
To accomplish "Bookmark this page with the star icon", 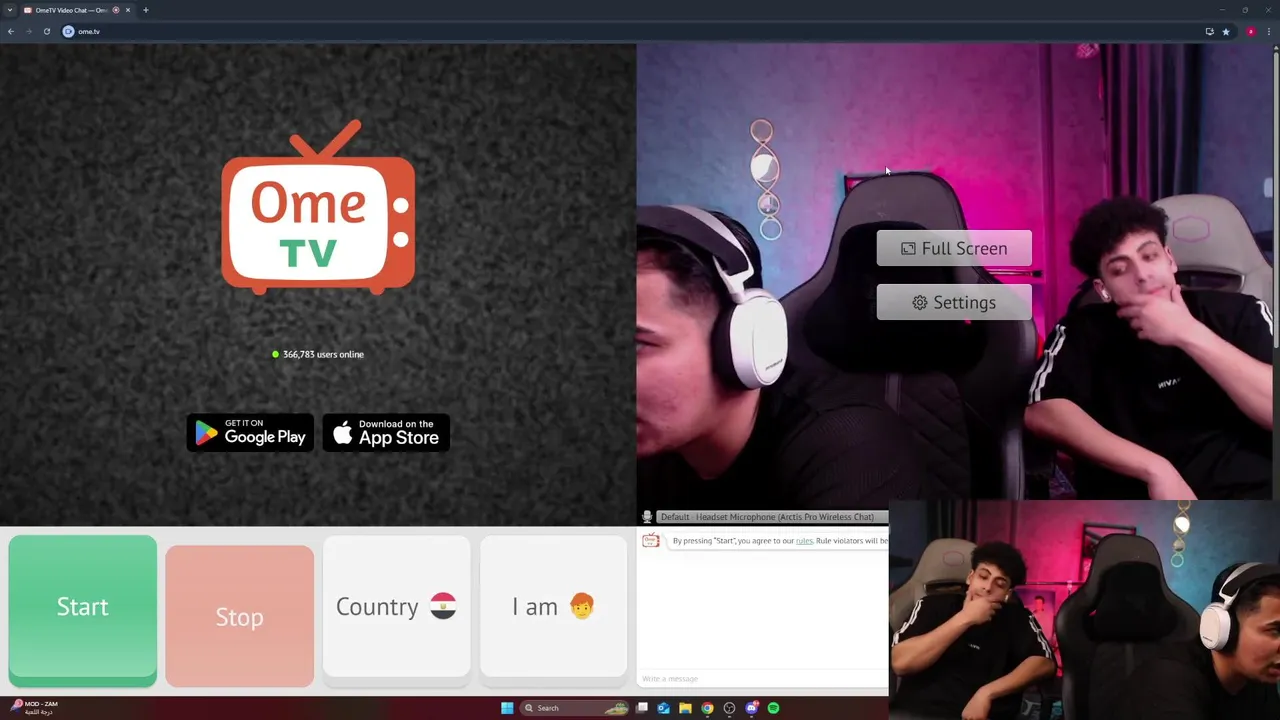I will [1226, 31].
